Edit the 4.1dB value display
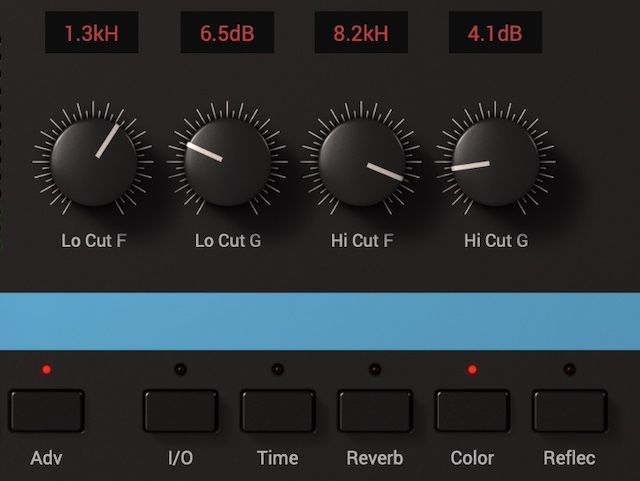640x481 pixels. click(x=495, y=34)
